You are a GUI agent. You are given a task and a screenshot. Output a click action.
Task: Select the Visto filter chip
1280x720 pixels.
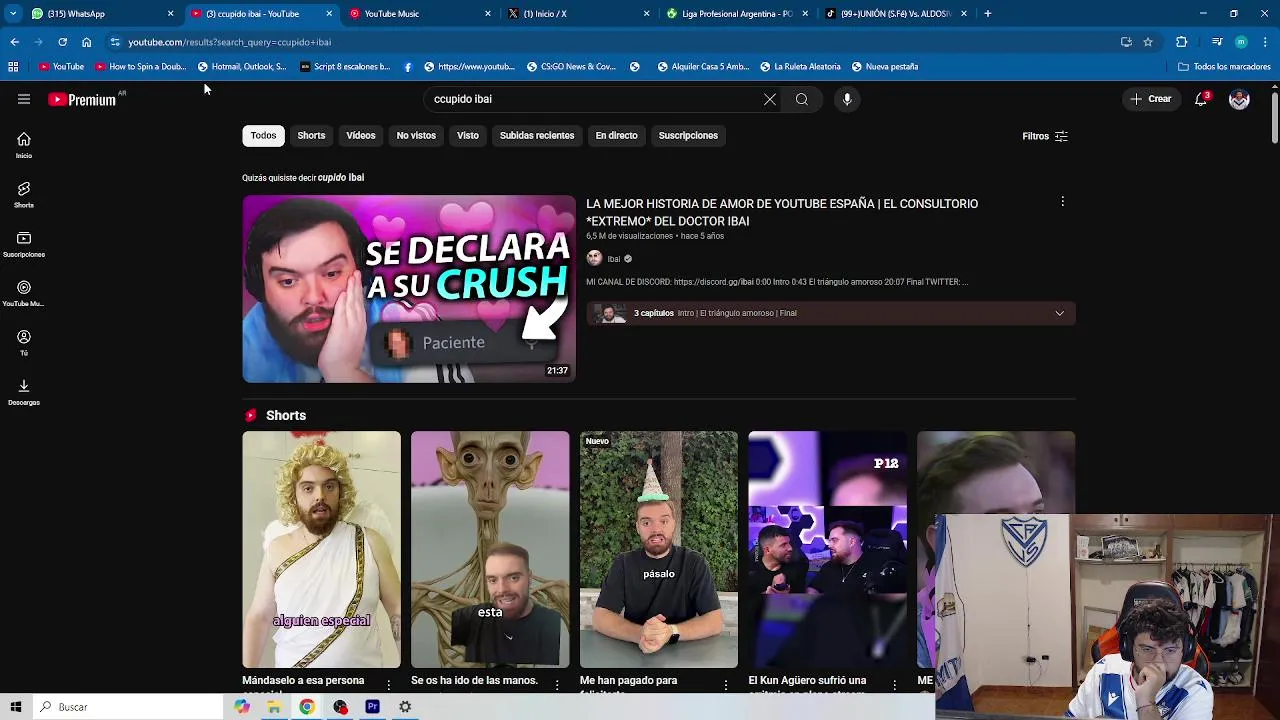tap(468, 135)
